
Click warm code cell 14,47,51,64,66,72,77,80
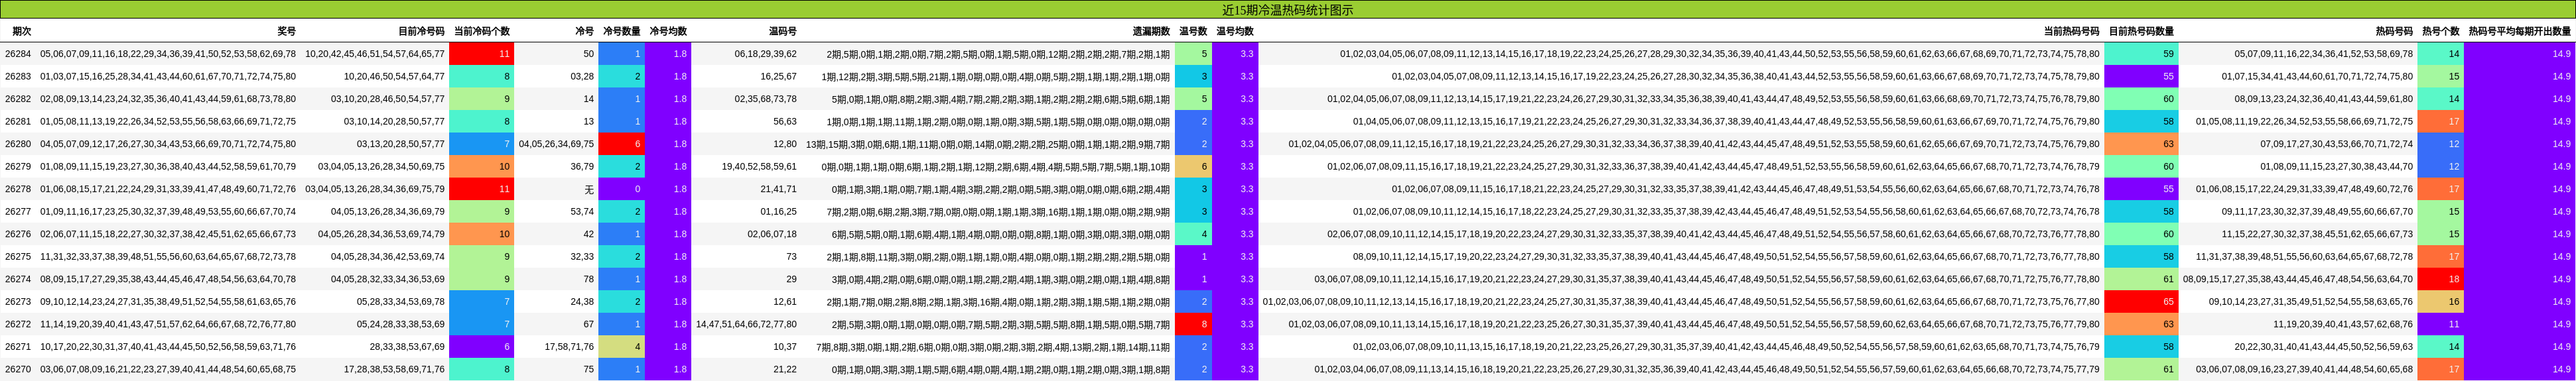746,324
